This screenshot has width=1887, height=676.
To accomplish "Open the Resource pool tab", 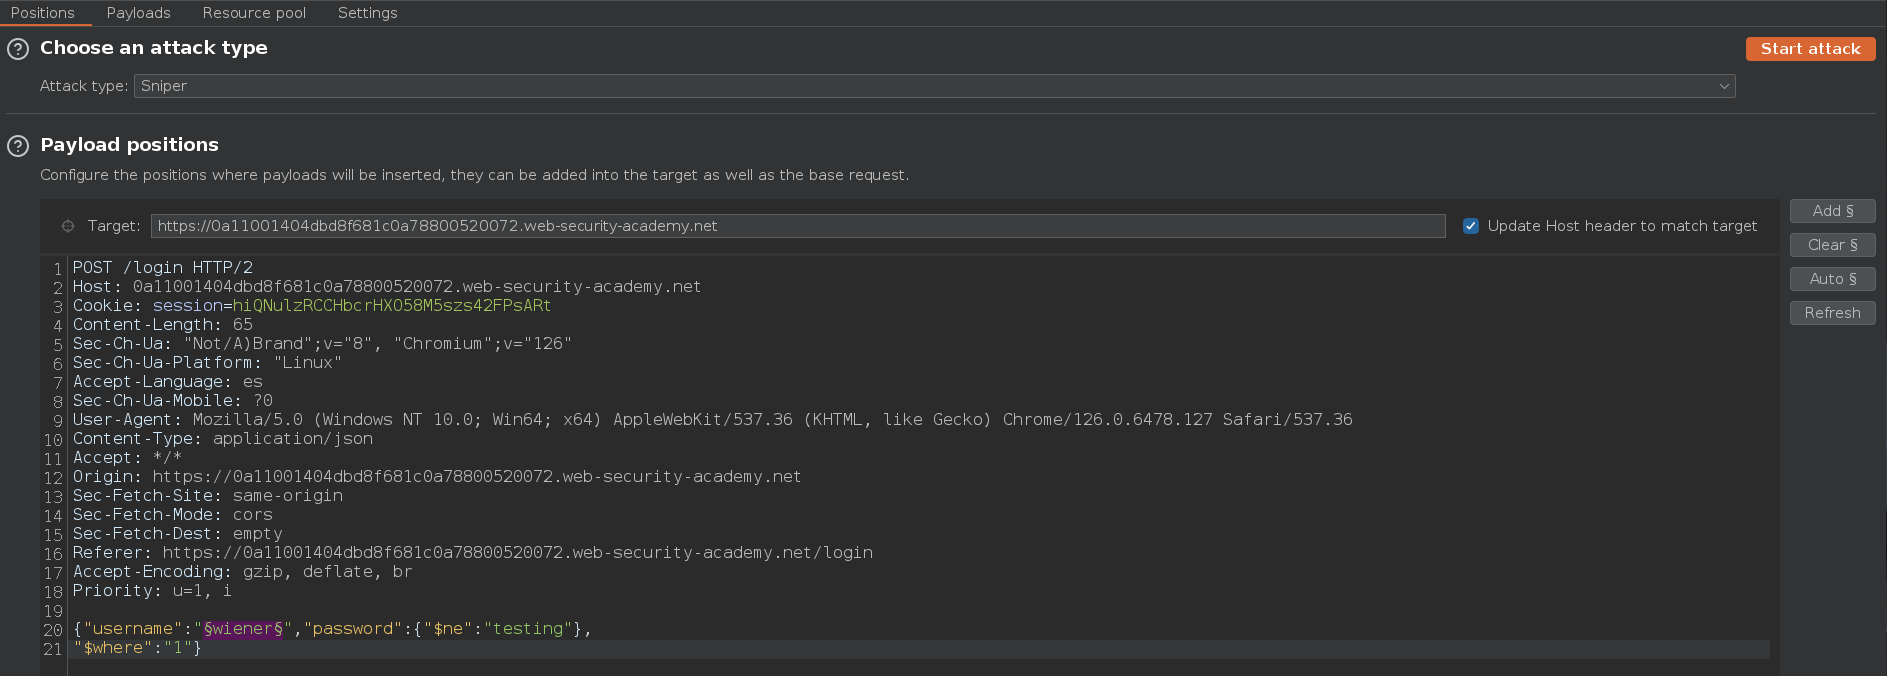I will (254, 13).
